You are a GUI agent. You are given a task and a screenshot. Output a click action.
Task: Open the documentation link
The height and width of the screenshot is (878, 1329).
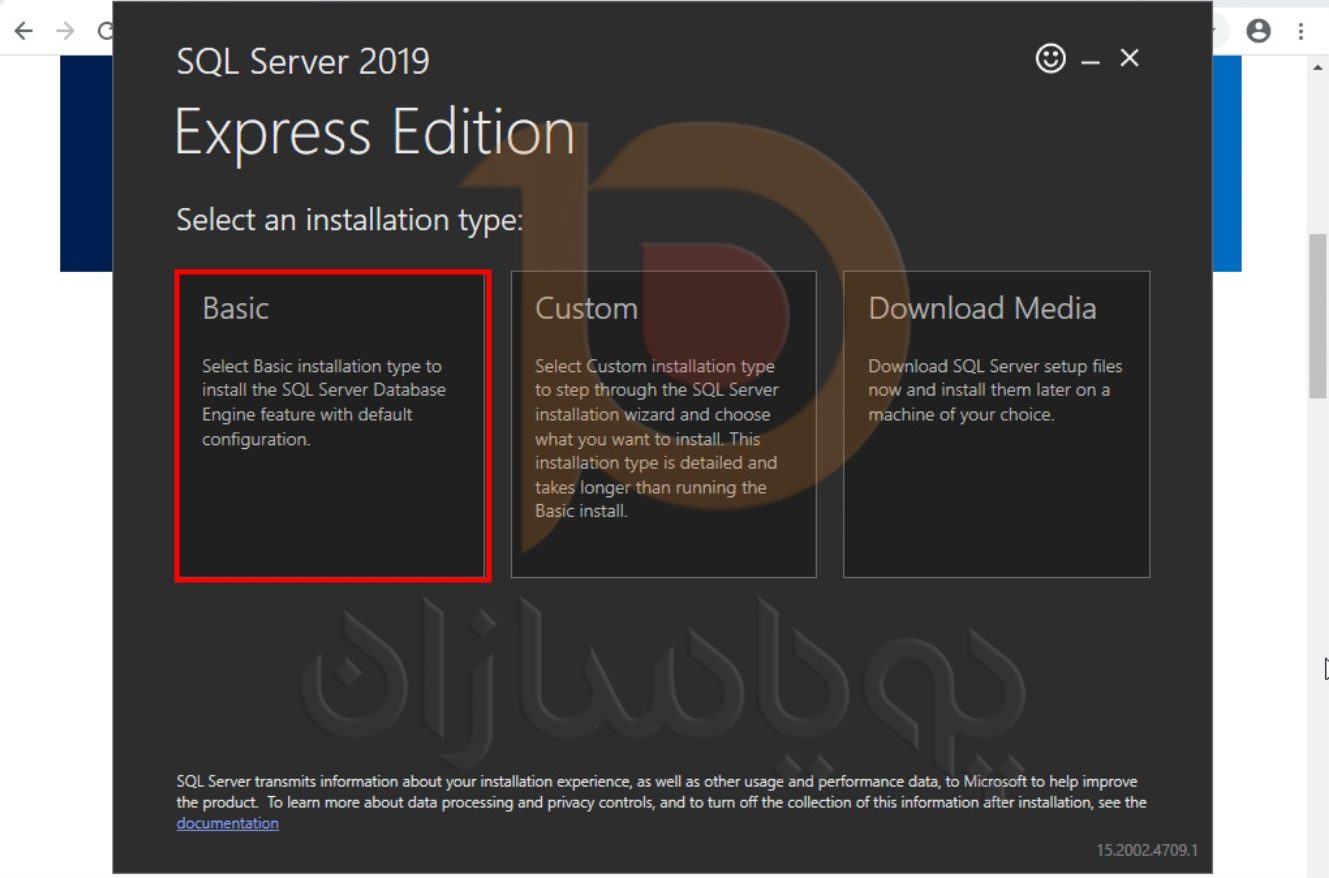click(x=227, y=823)
